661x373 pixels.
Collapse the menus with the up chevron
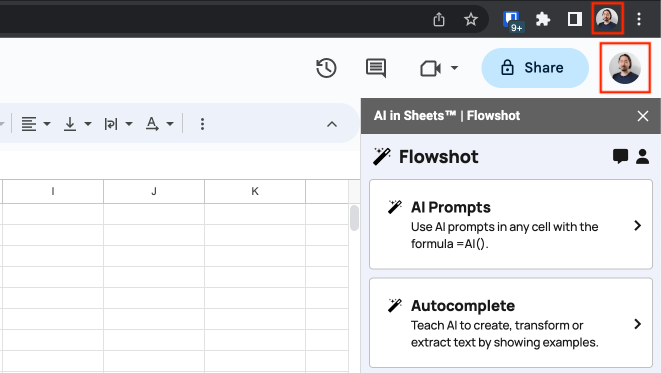[332, 124]
